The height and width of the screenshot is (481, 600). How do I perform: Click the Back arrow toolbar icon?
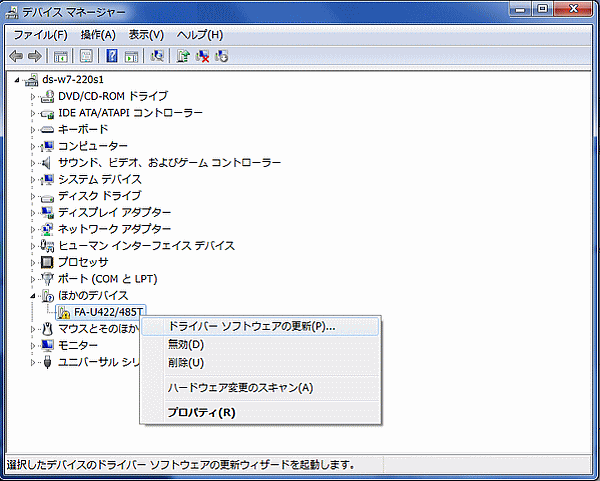click(16, 56)
